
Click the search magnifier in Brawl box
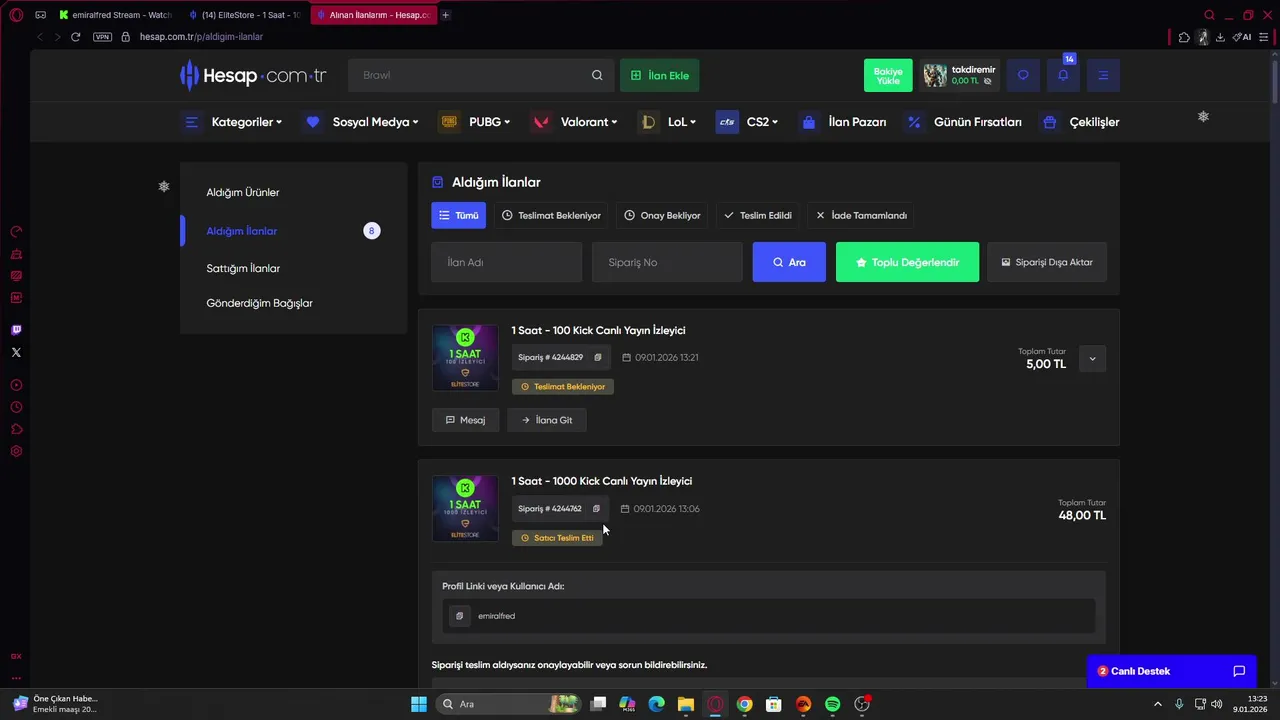pos(597,75)
